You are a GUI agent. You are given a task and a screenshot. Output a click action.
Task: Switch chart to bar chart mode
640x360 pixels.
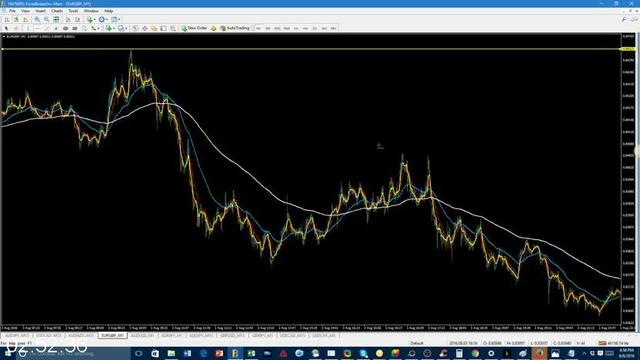(7, 20)
